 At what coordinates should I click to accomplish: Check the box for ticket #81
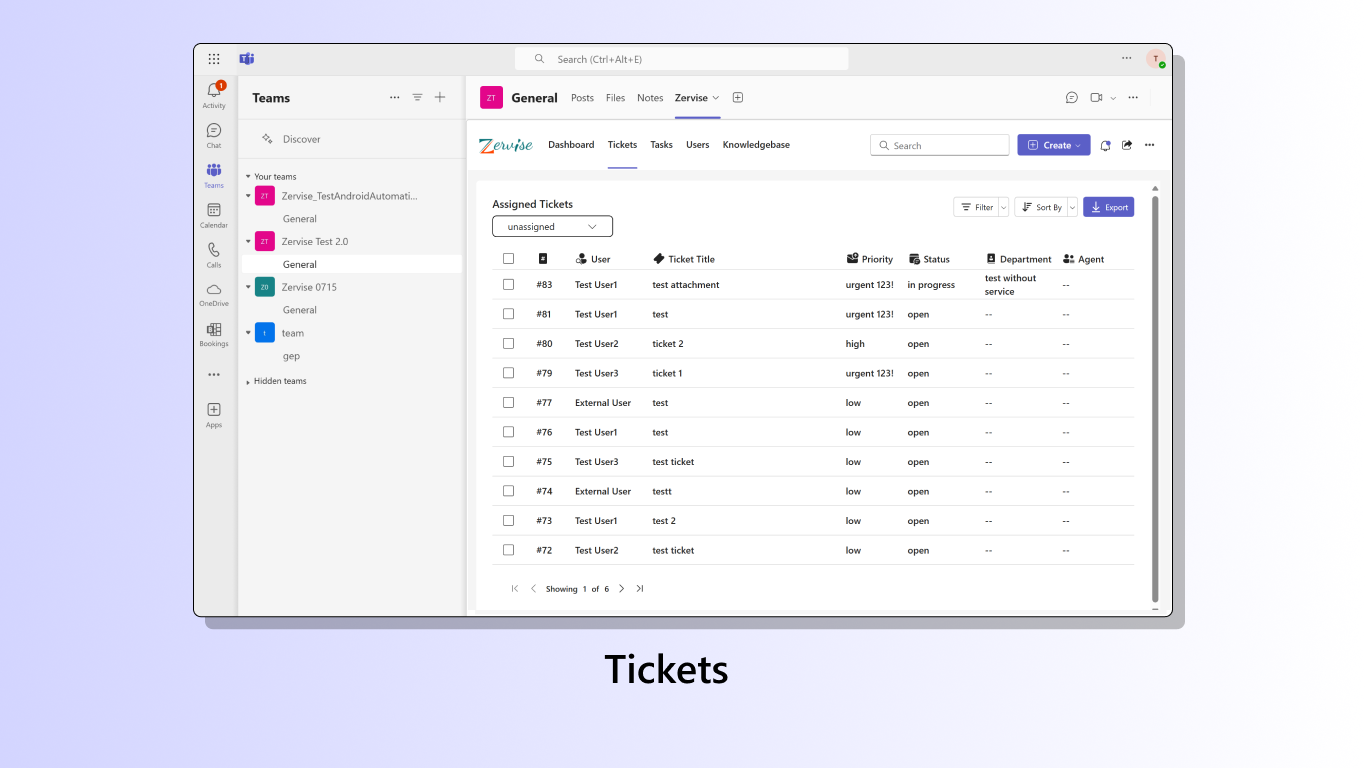[509, 314]
